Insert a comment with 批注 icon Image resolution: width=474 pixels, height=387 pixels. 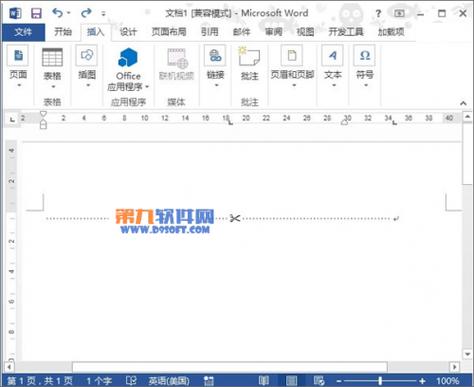click(249, 64)
